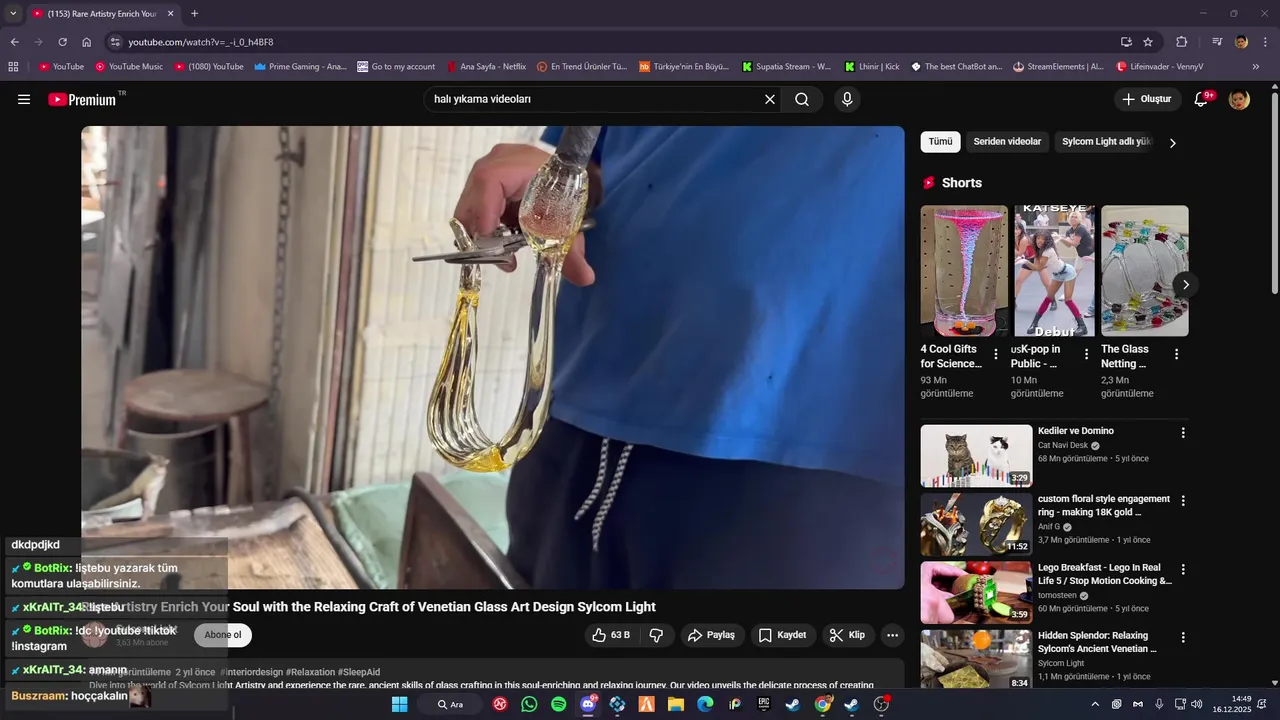Click the volume icon in system tray
This screenshot has height=720, width=1280.
pos(1197,704)
